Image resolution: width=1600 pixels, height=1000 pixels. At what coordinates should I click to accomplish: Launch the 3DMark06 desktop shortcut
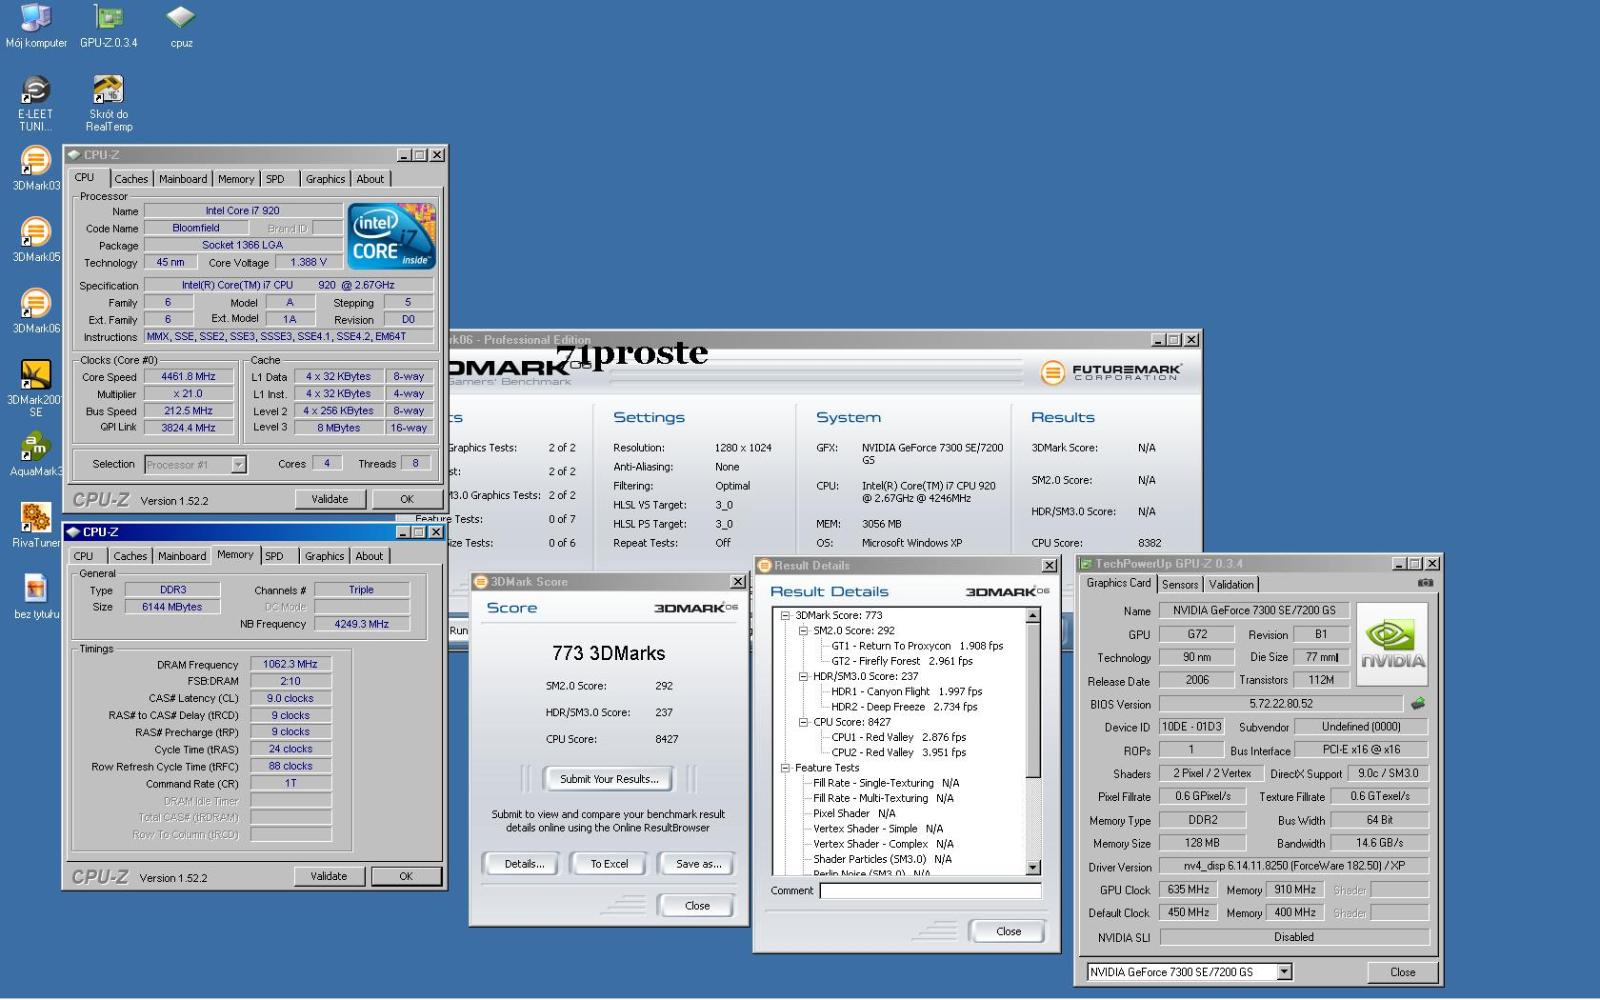pos(36,311)
